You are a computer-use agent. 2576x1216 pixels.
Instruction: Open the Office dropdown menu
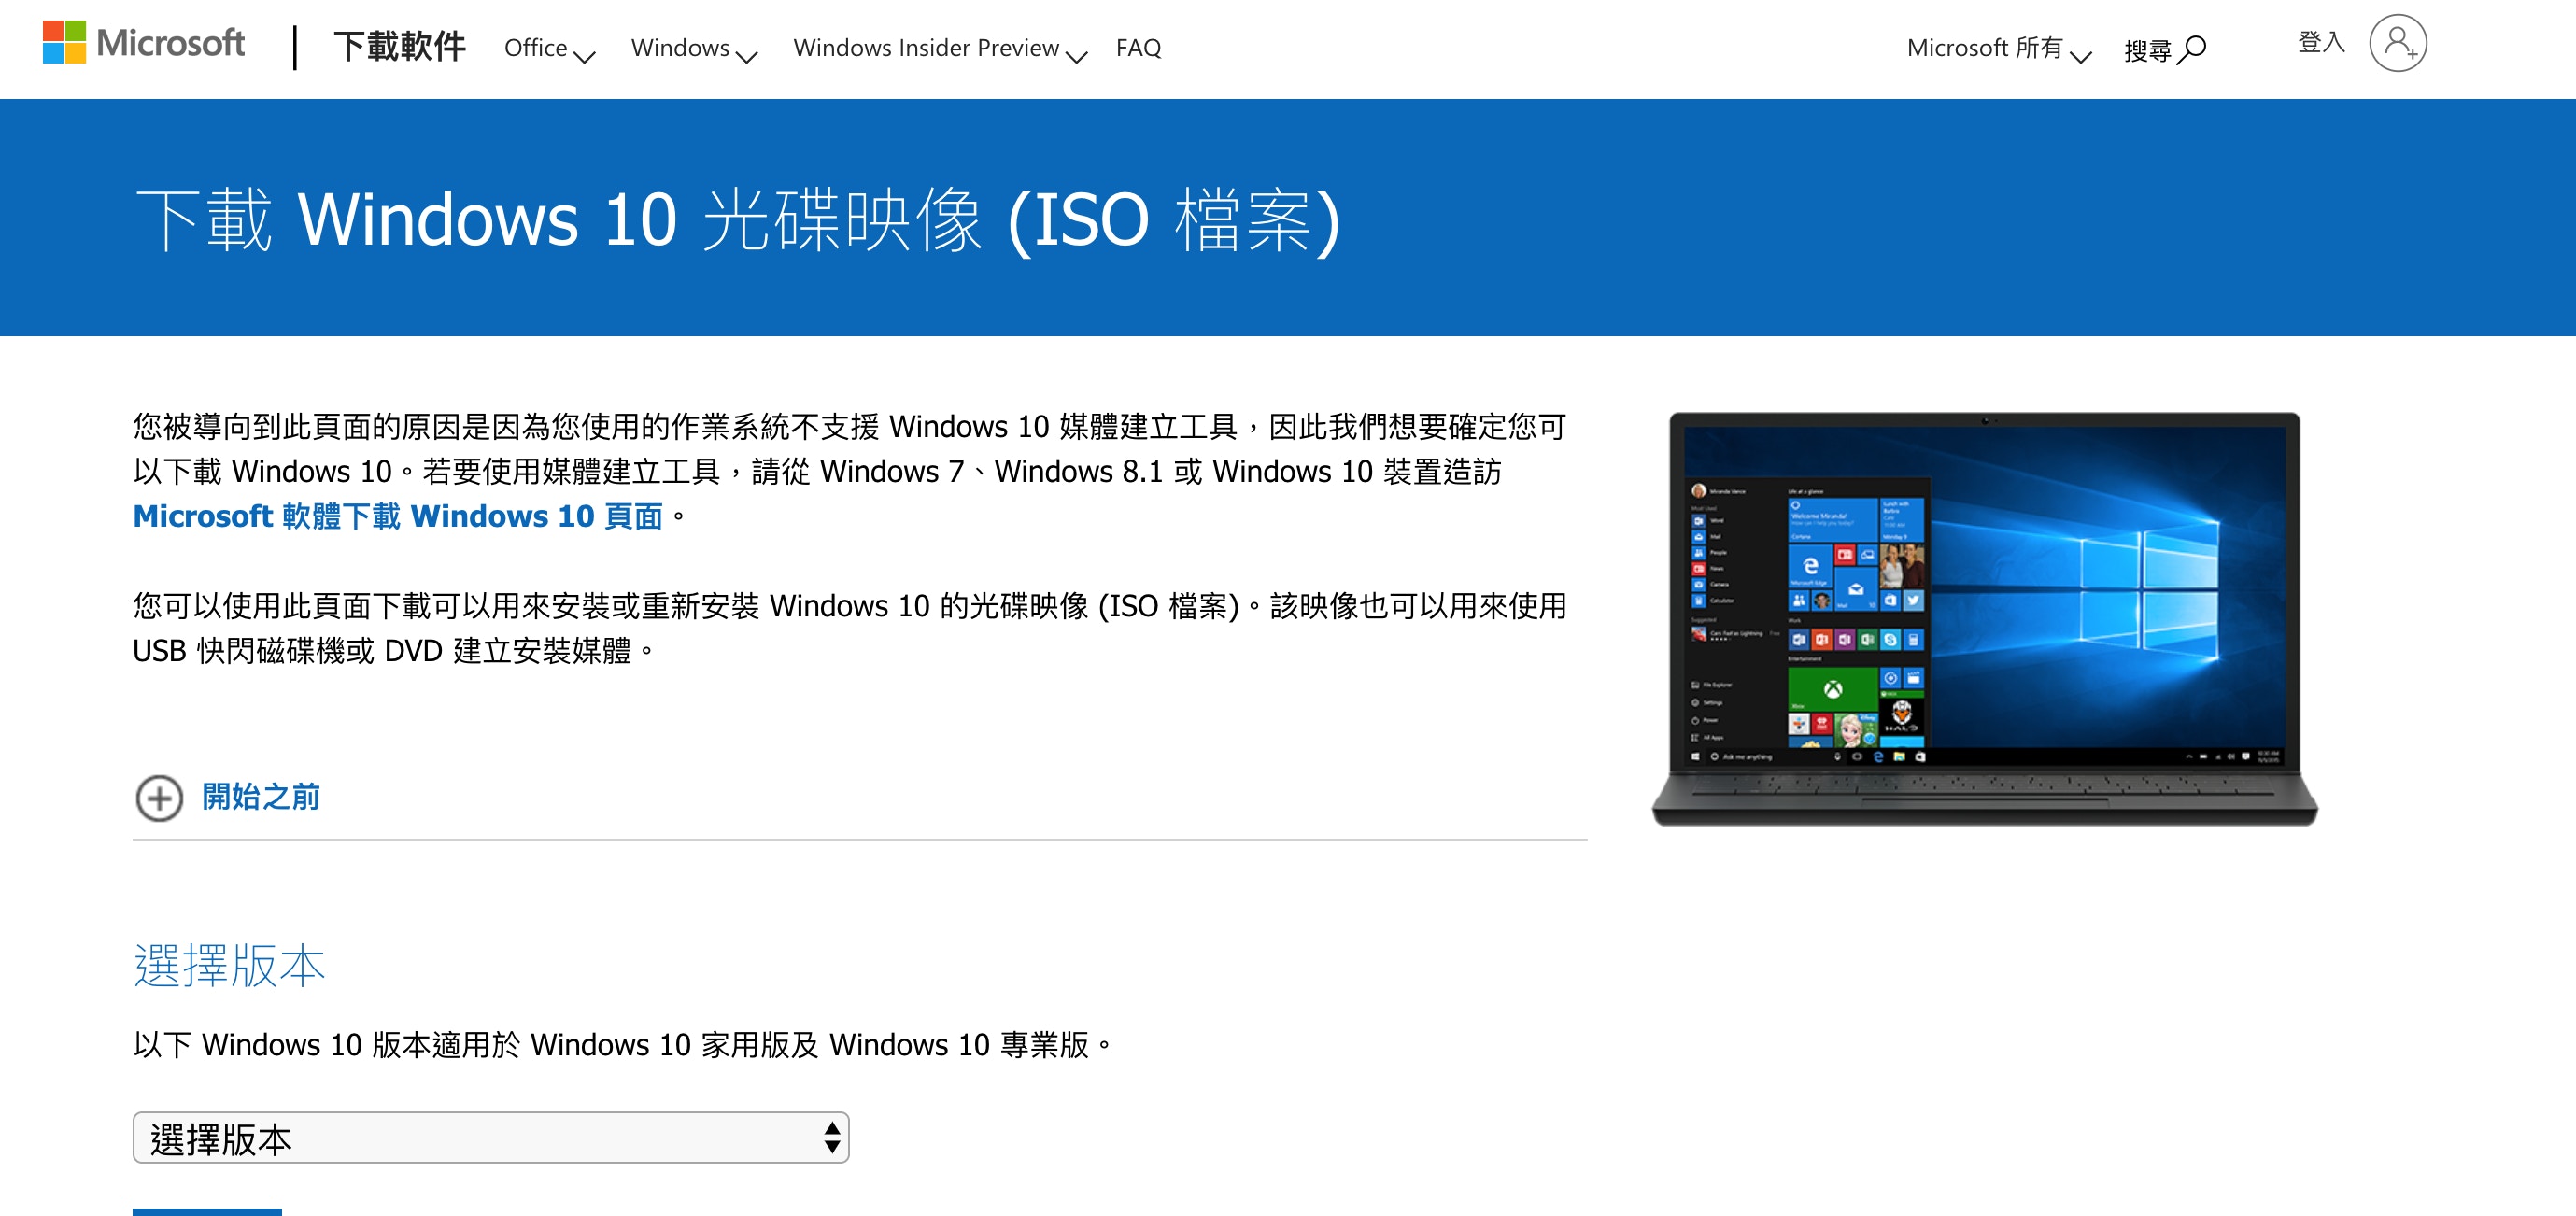[550, 46]
